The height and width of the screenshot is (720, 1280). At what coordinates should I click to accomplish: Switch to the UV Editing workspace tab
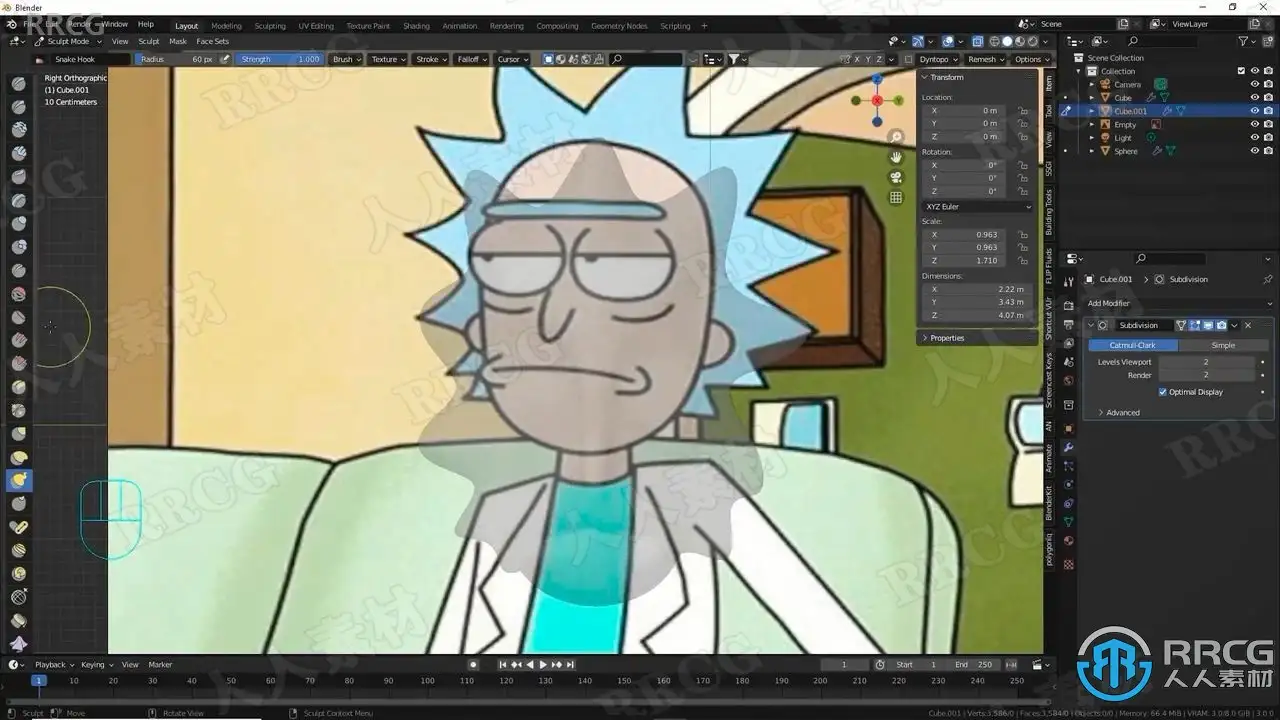pyautogui.click(x=316, y=26)
